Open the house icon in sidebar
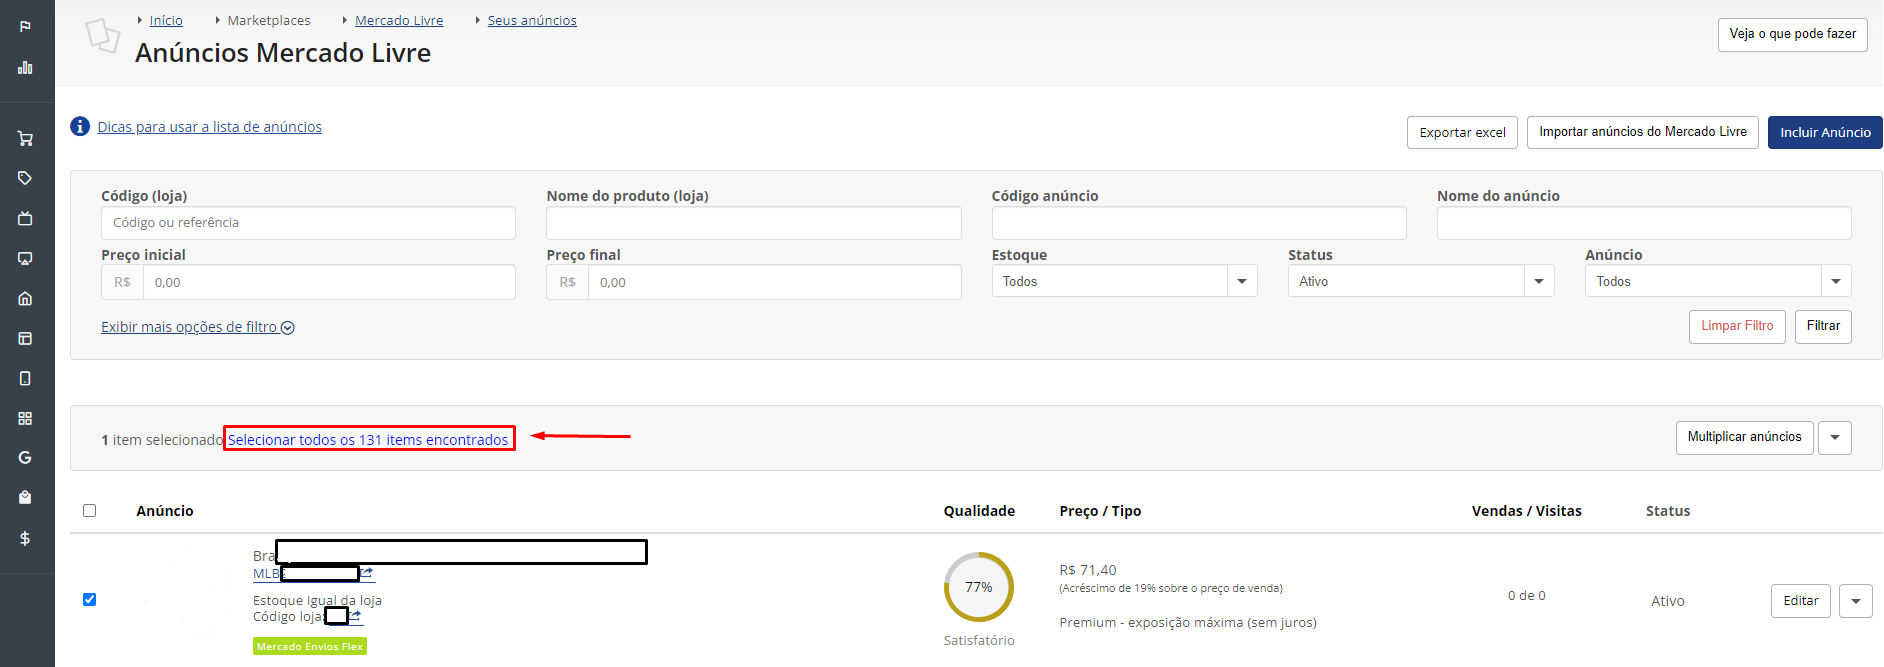 click(x=25, y=298)
